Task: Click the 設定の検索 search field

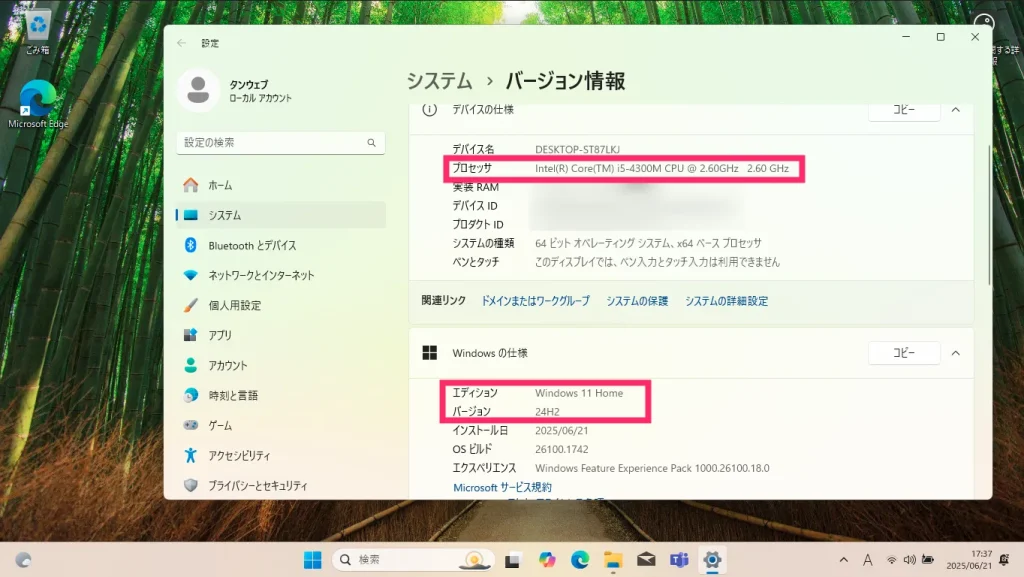Action: [281, 142]
